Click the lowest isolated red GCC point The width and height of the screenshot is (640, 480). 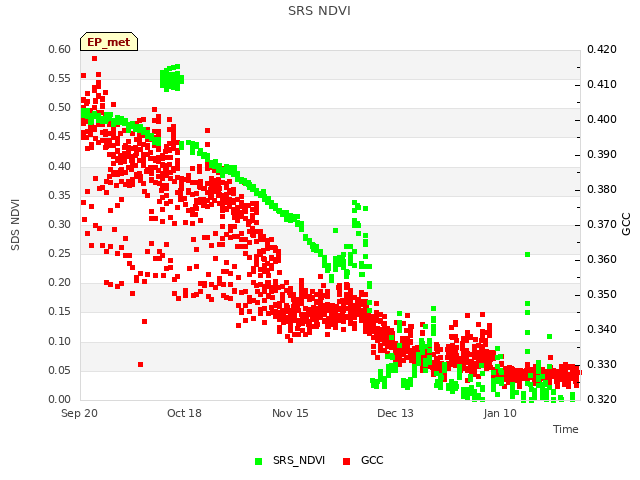point(140,364)
